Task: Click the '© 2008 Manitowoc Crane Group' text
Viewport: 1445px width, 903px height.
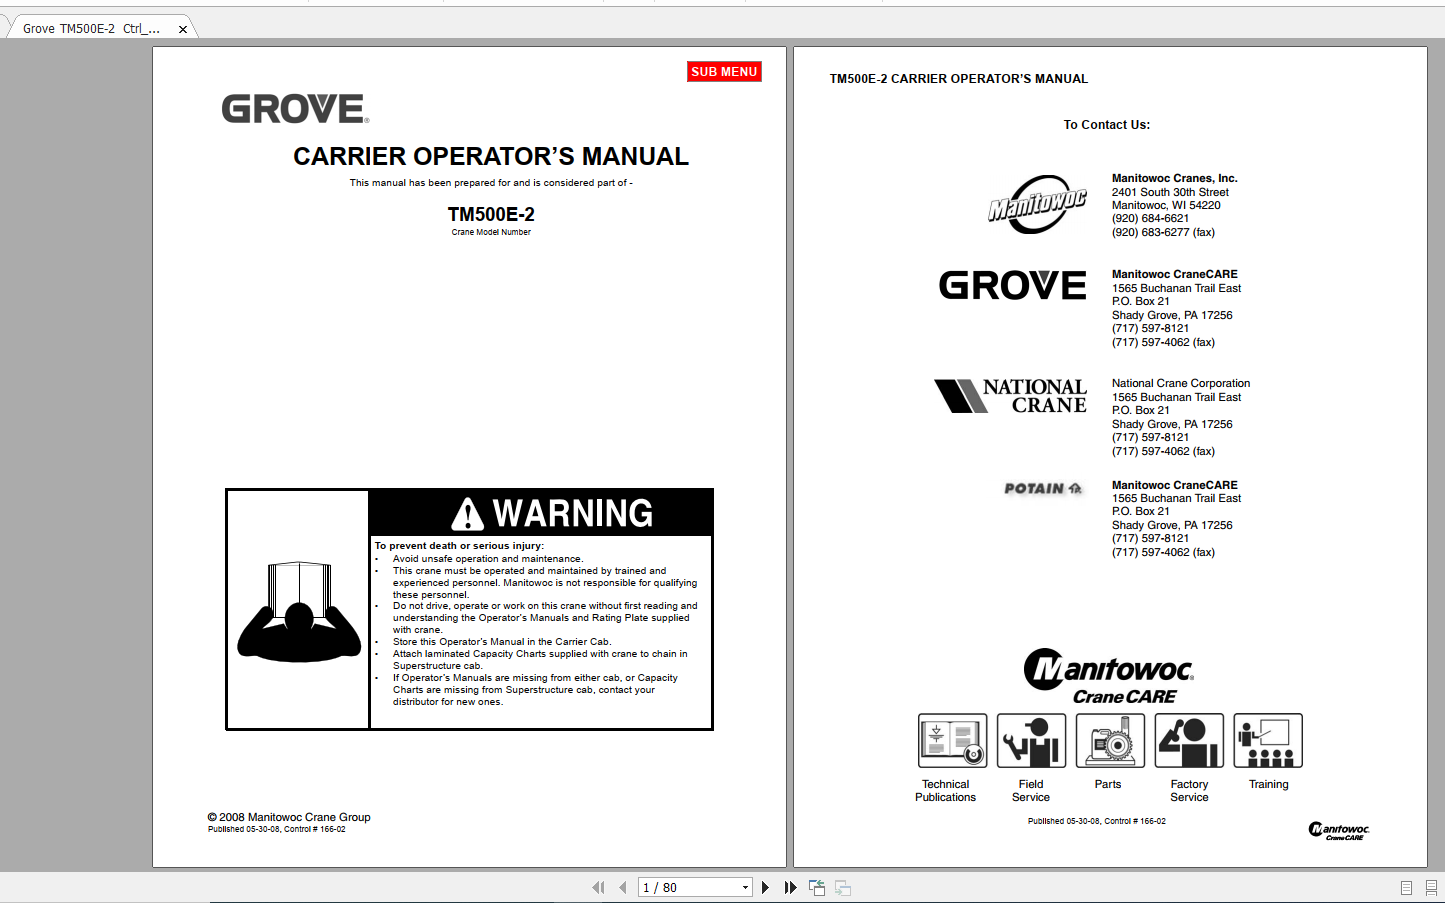Action: 289,817
